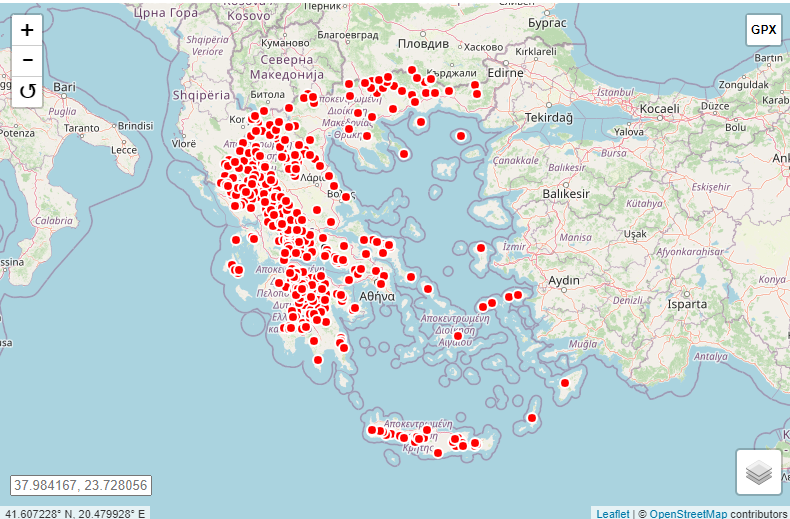Click the GPX export button

pyautogui.click(x=764, y=30)
